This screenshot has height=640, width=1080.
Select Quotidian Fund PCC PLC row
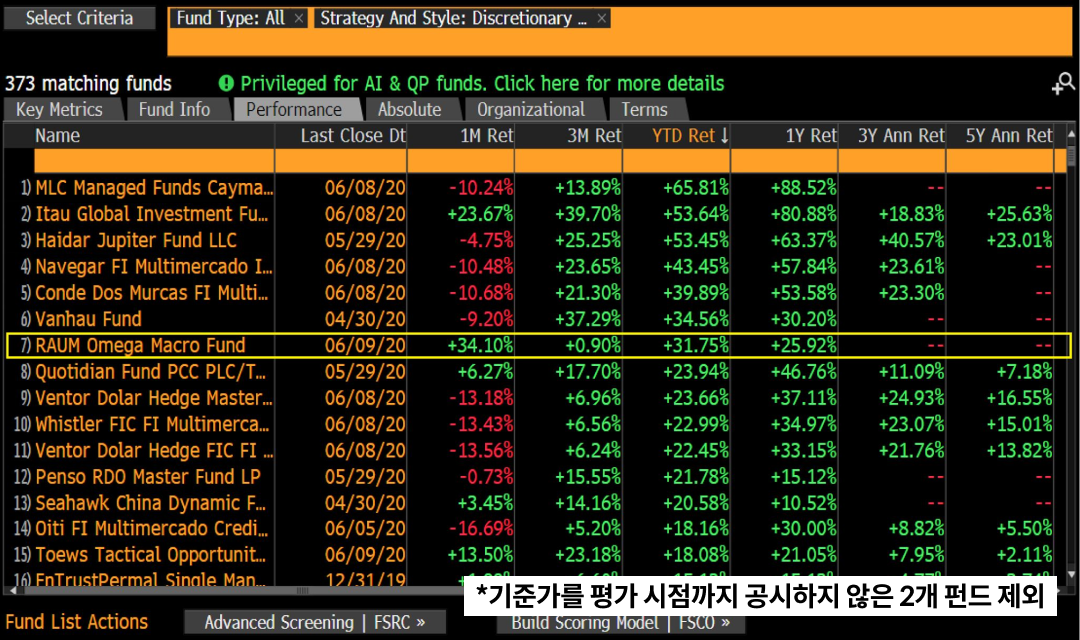[x=150, y=371]
